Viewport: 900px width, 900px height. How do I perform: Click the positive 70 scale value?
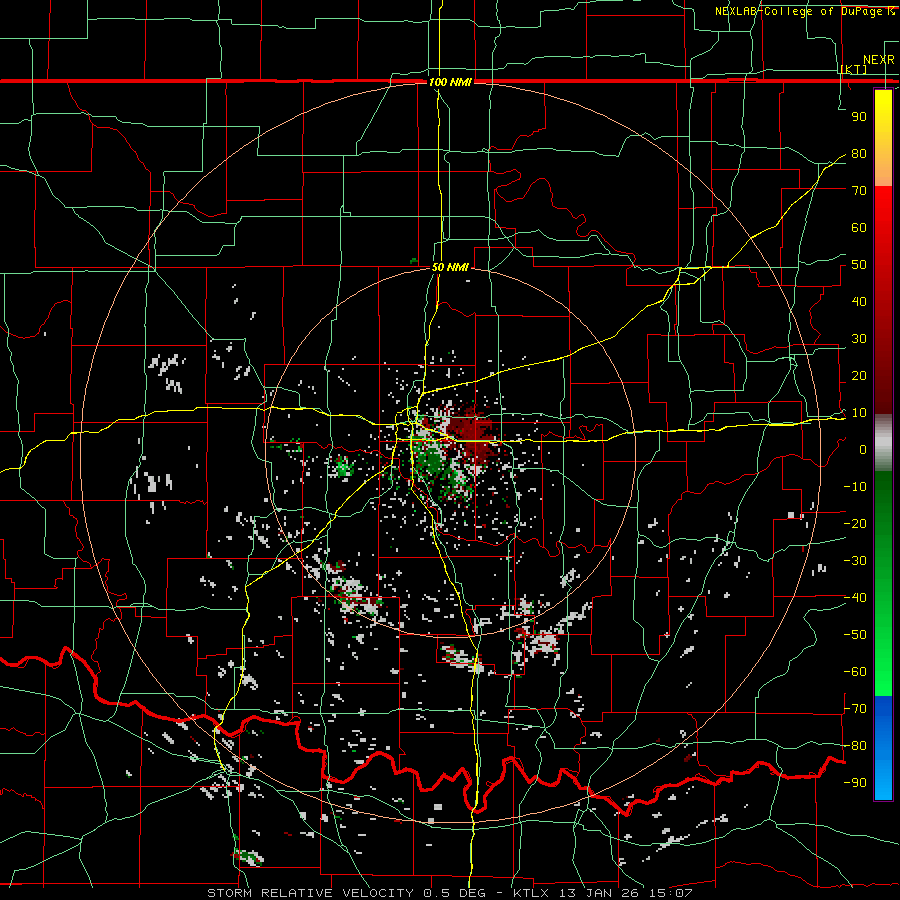(859, 191)
